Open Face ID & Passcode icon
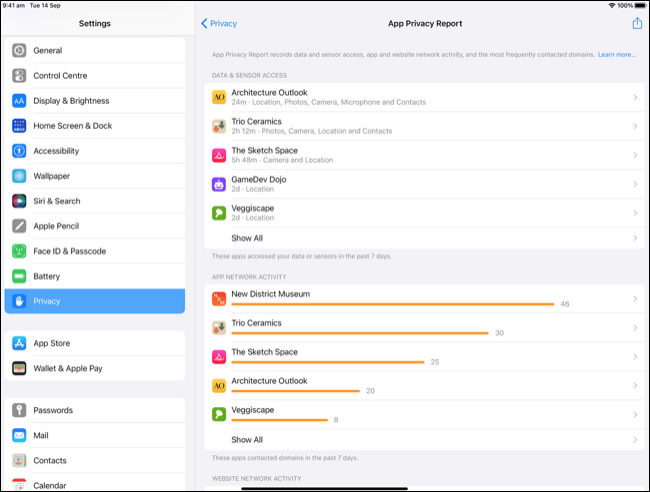This screenshot has width=650, height=492. (x=19, y=251)
